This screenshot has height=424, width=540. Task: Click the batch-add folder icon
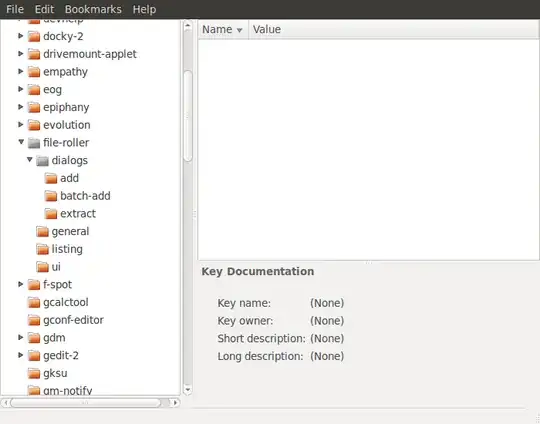pos(51,196)
